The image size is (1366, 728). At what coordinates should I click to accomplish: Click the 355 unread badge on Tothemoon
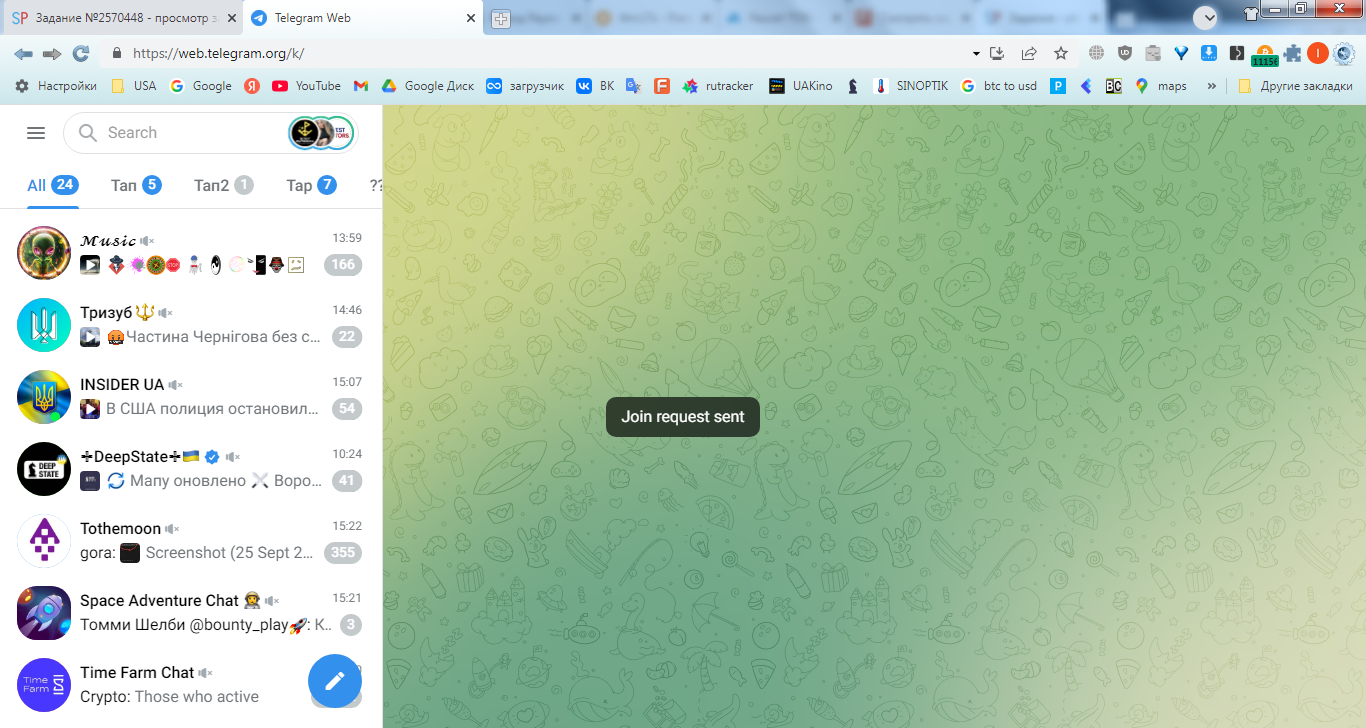point(343,553)
